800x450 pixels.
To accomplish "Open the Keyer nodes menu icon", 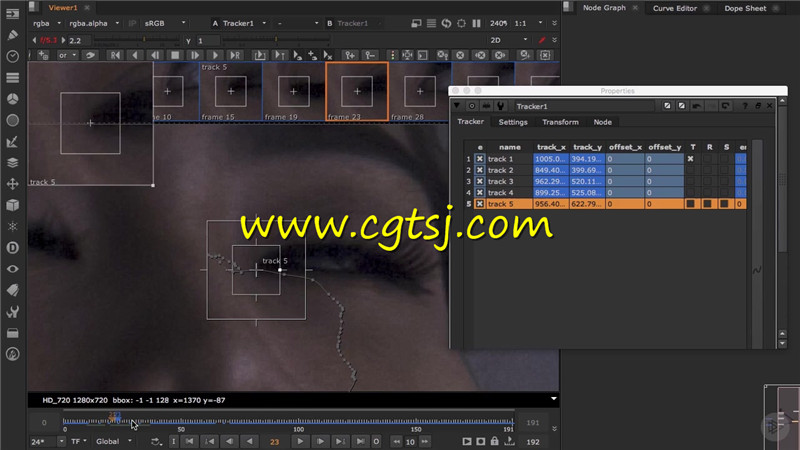I will [13, 142].
